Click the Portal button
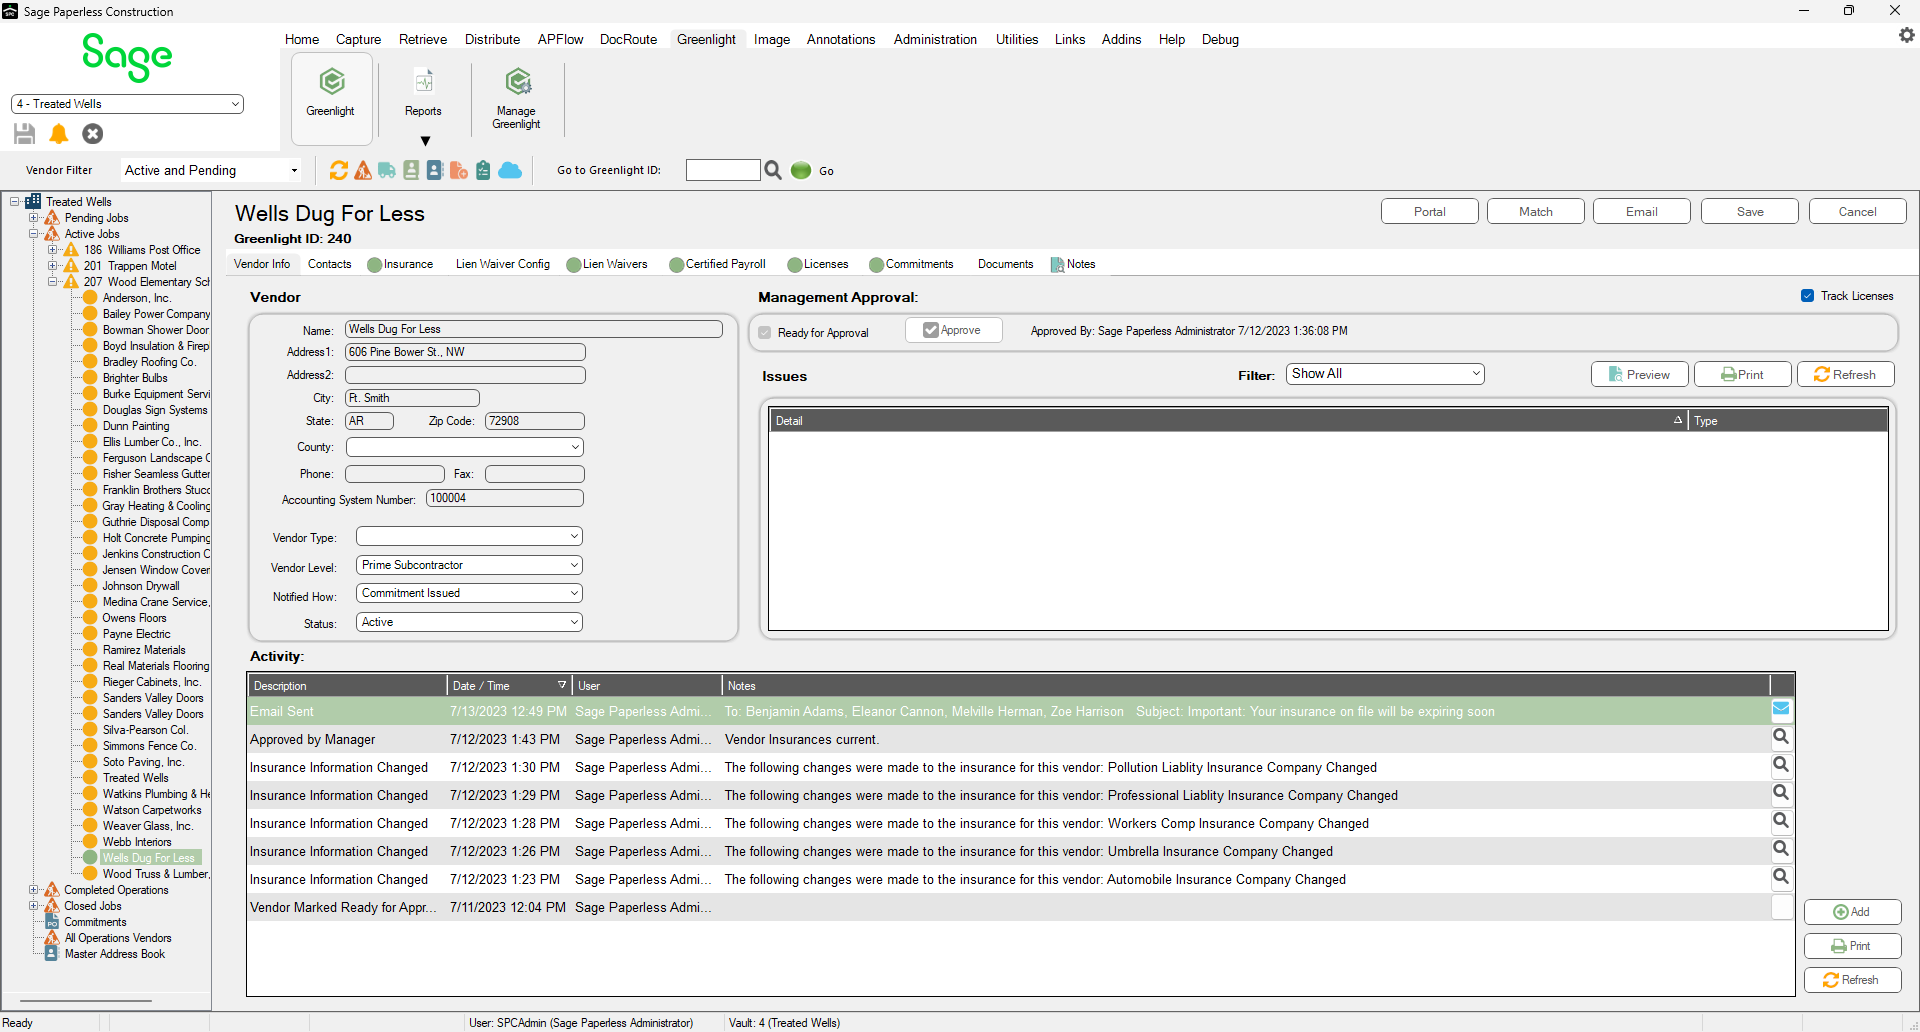 click(1429, 211)
